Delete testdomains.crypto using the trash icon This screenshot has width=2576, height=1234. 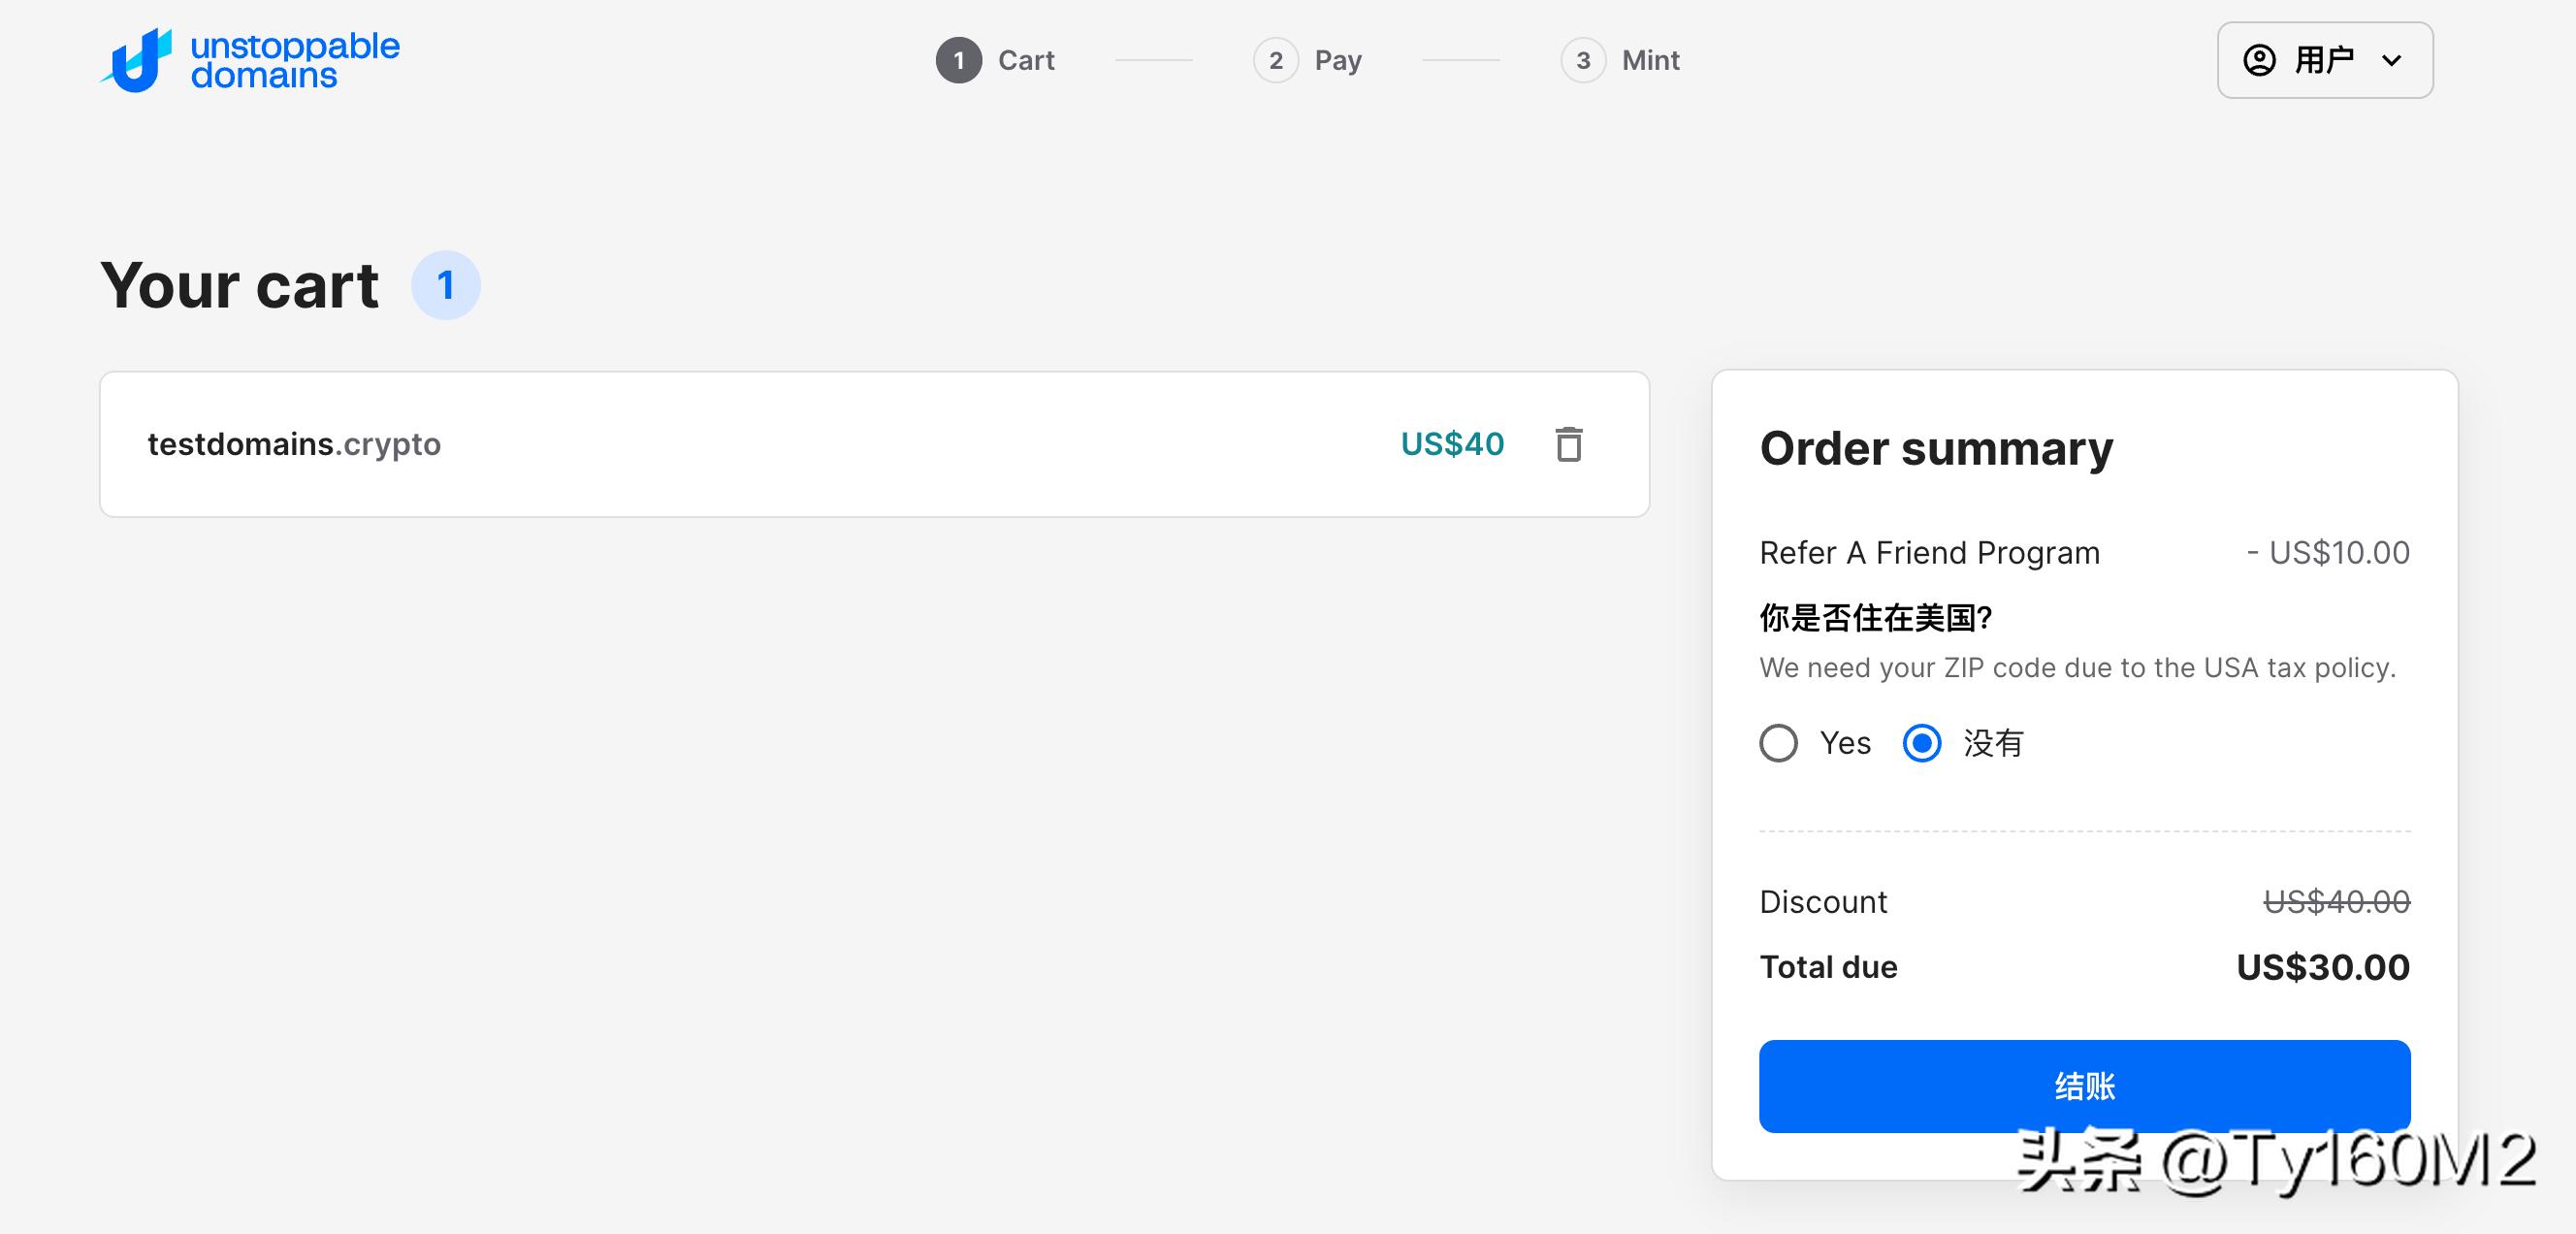click(x=1568, y=444)
